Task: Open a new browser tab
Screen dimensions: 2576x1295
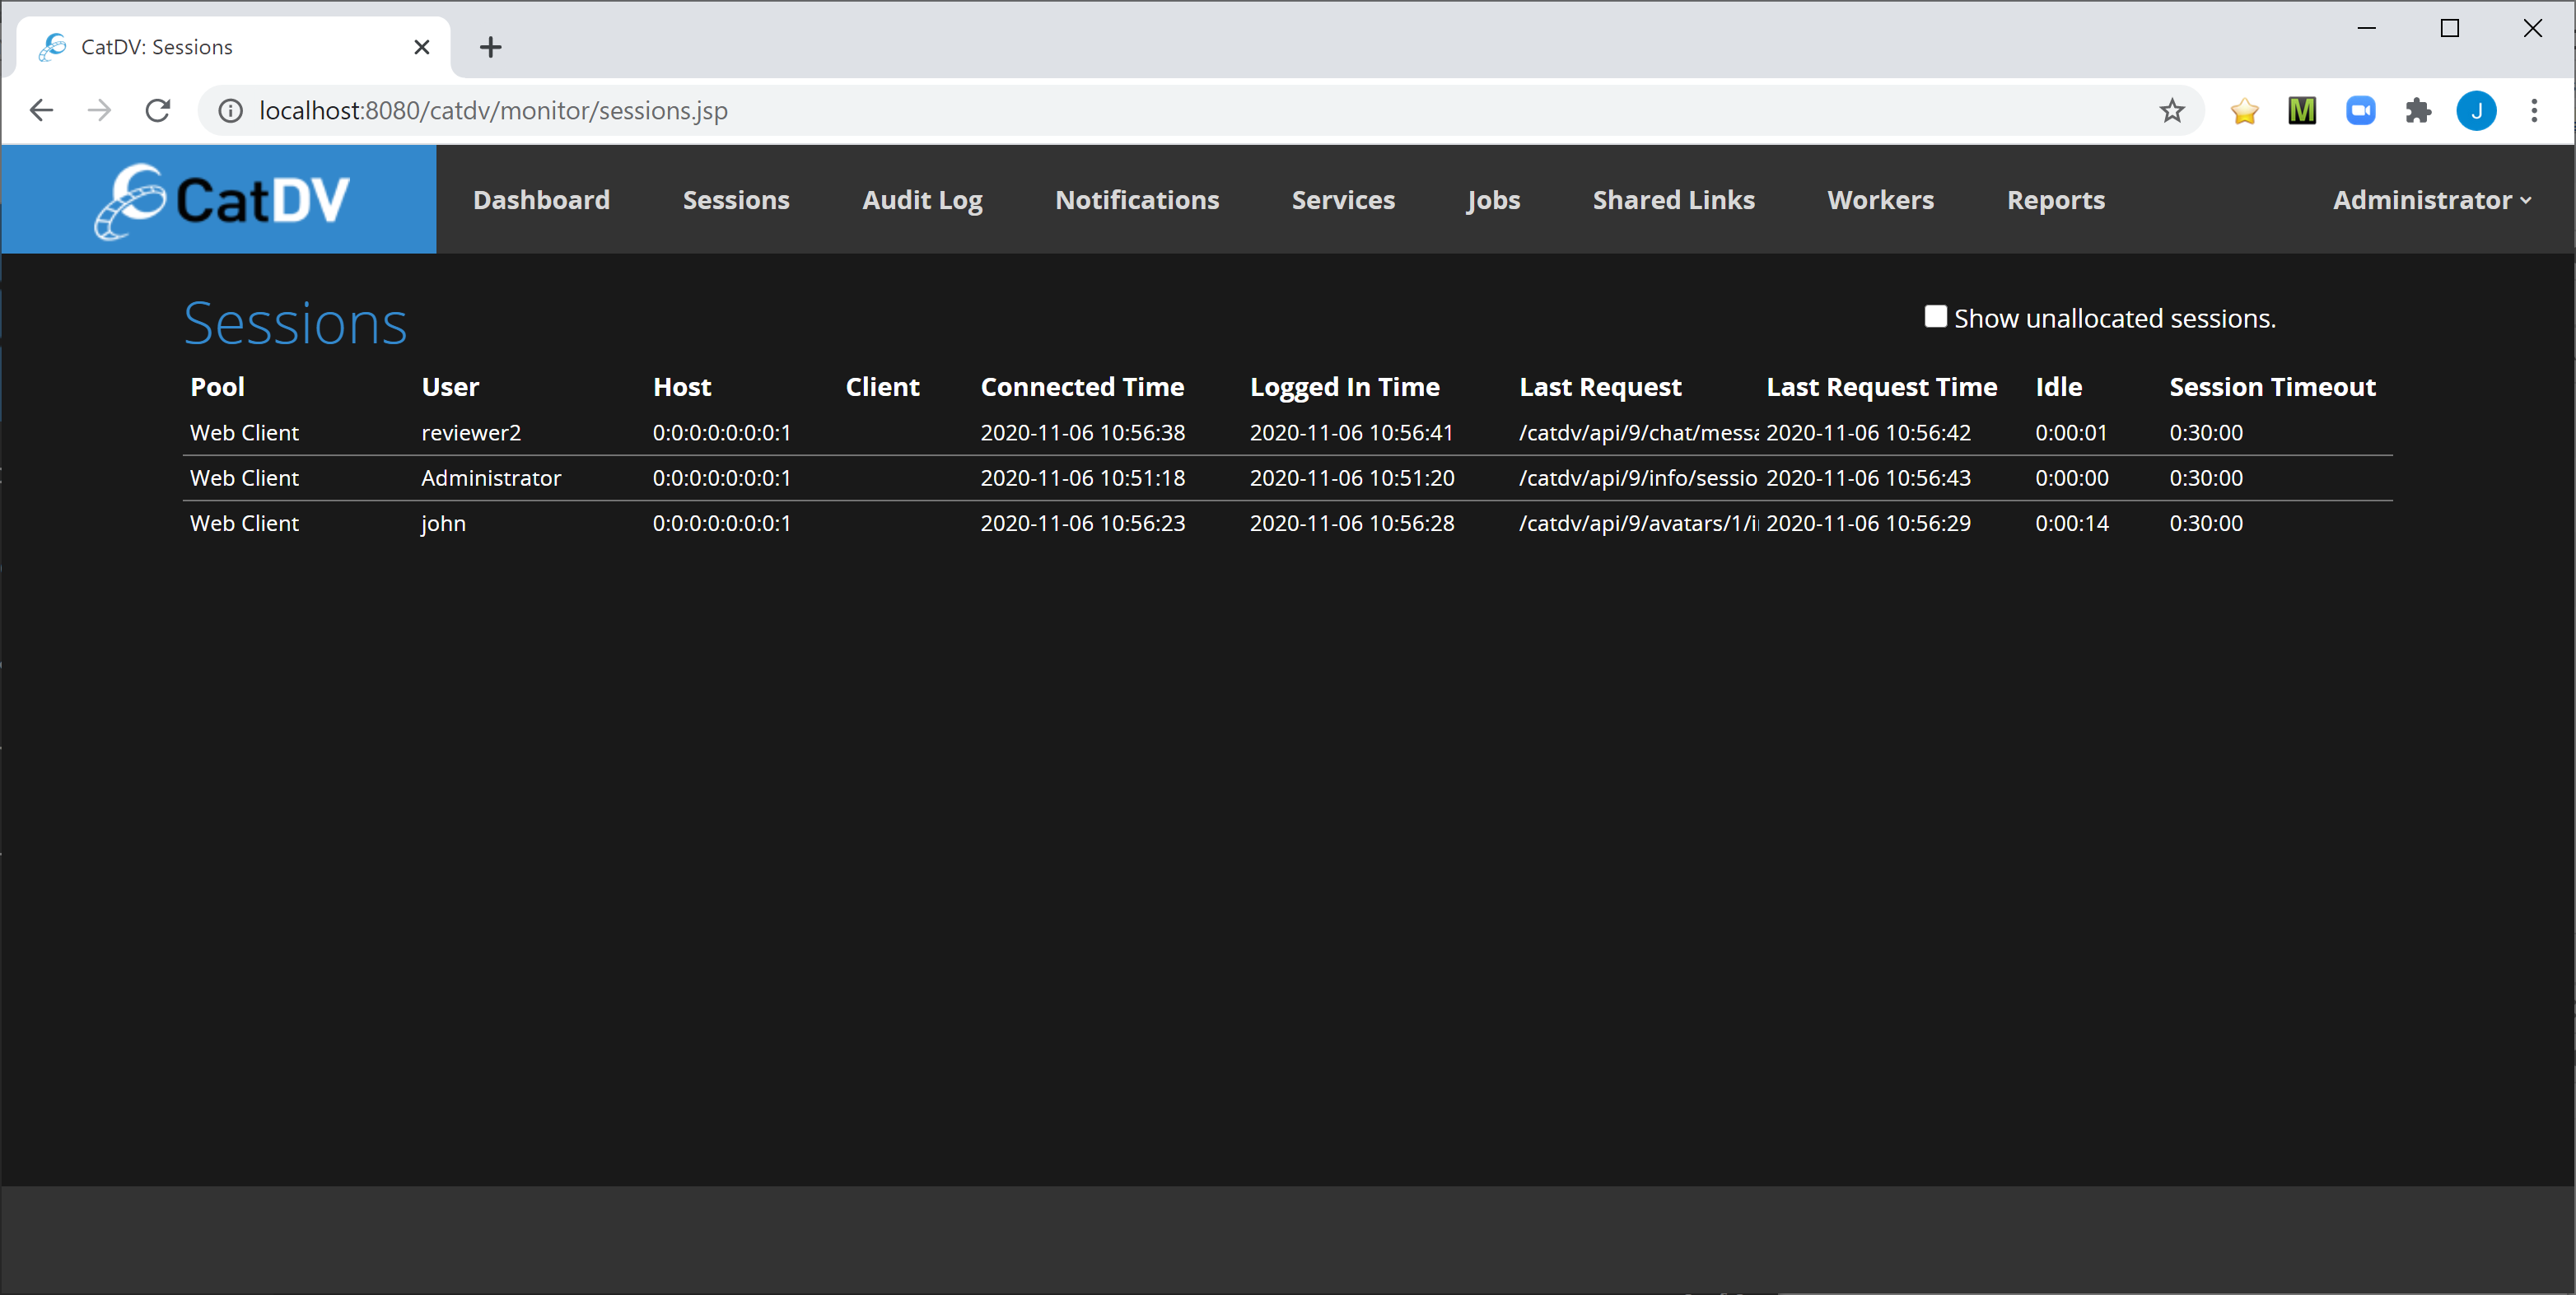Action: pyautogui.click(x=490, y=47)
